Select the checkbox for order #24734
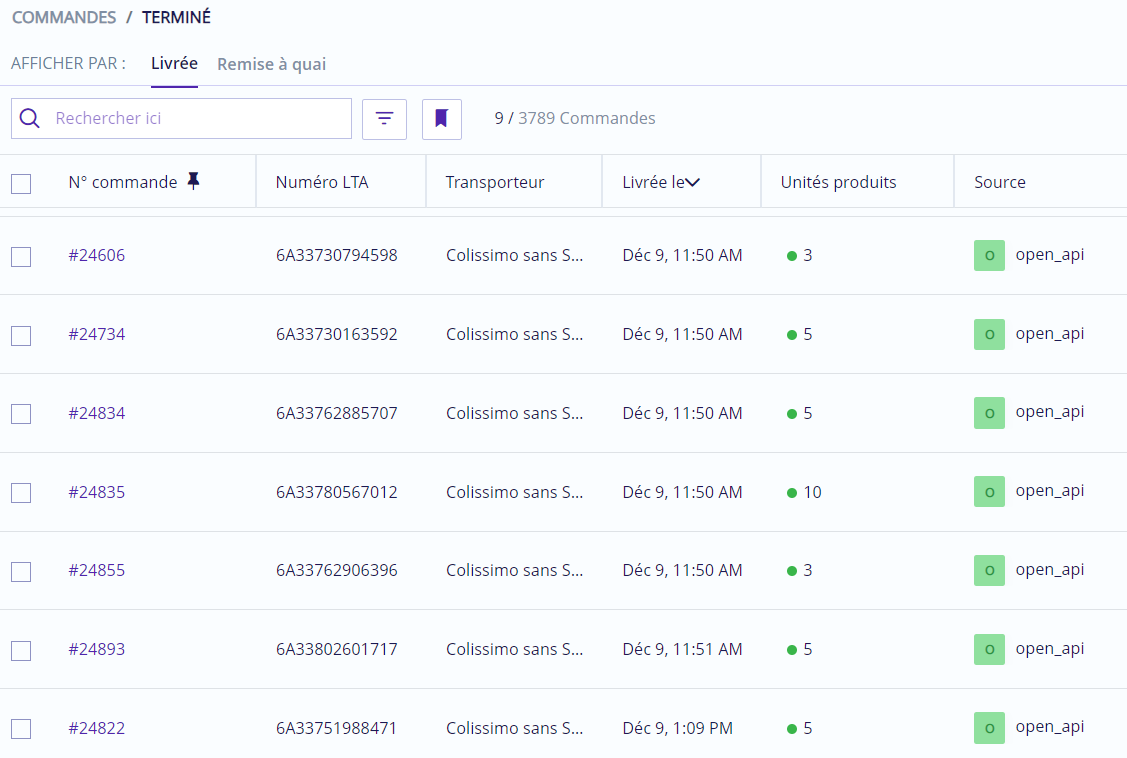 click(x=21, y=335)
